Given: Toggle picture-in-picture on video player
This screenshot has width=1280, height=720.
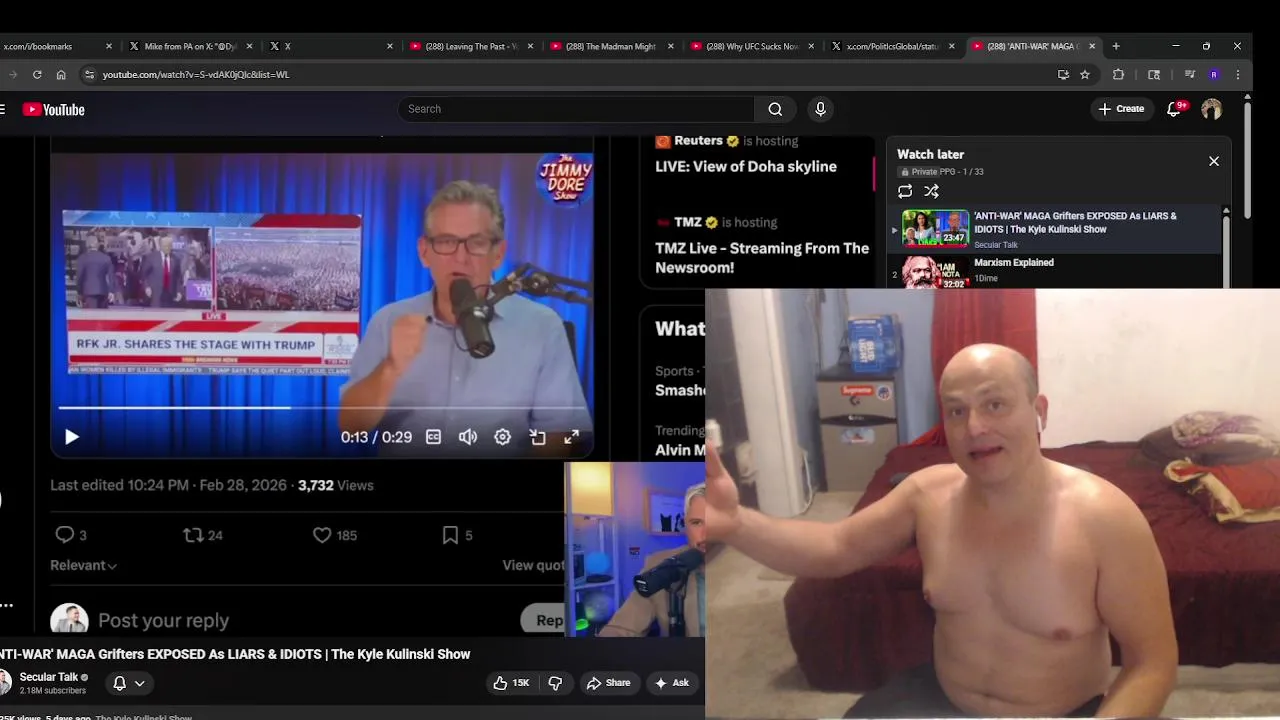Looking at the screenshot, I should point(537,437).
